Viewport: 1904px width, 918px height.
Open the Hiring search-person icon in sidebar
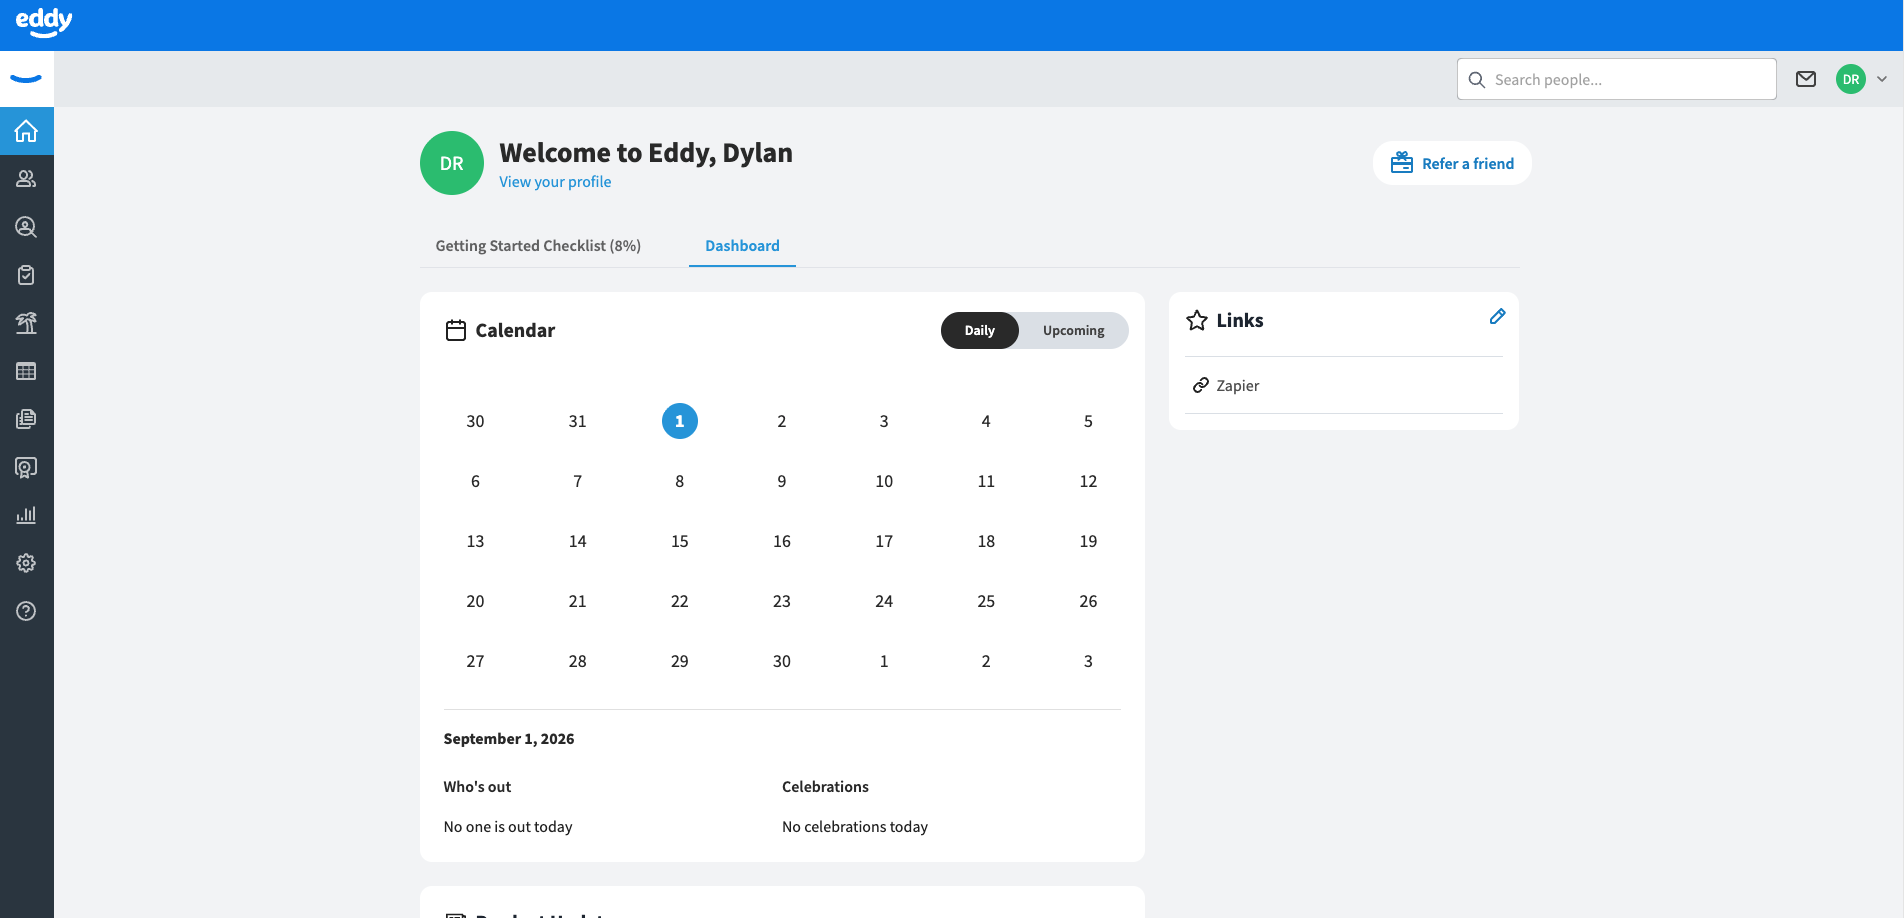pos(27,227)
